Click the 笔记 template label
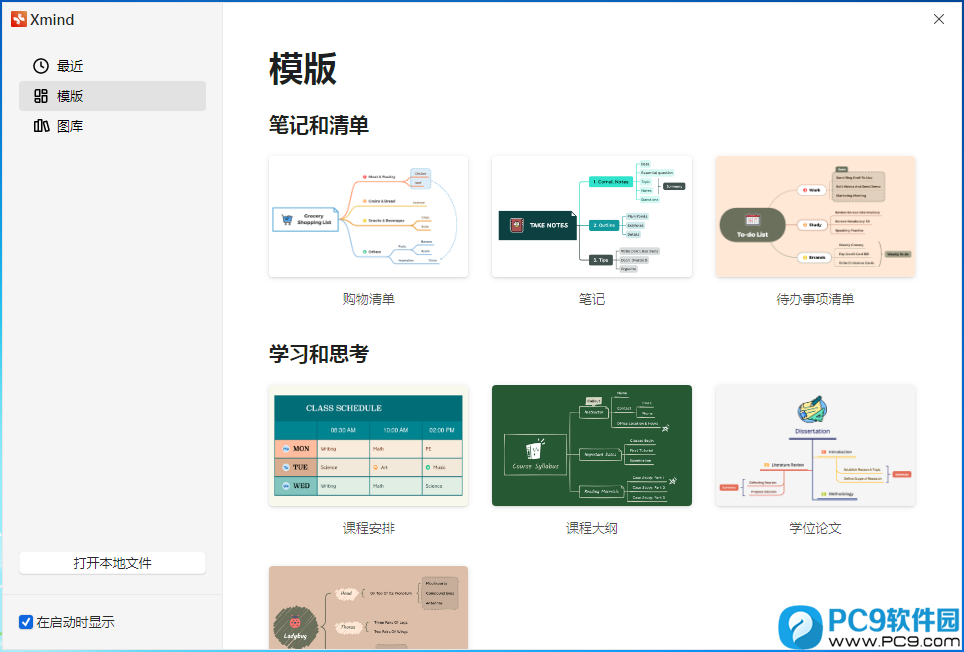This screenshot has height=652, width=964. click(x=591, y=299)
